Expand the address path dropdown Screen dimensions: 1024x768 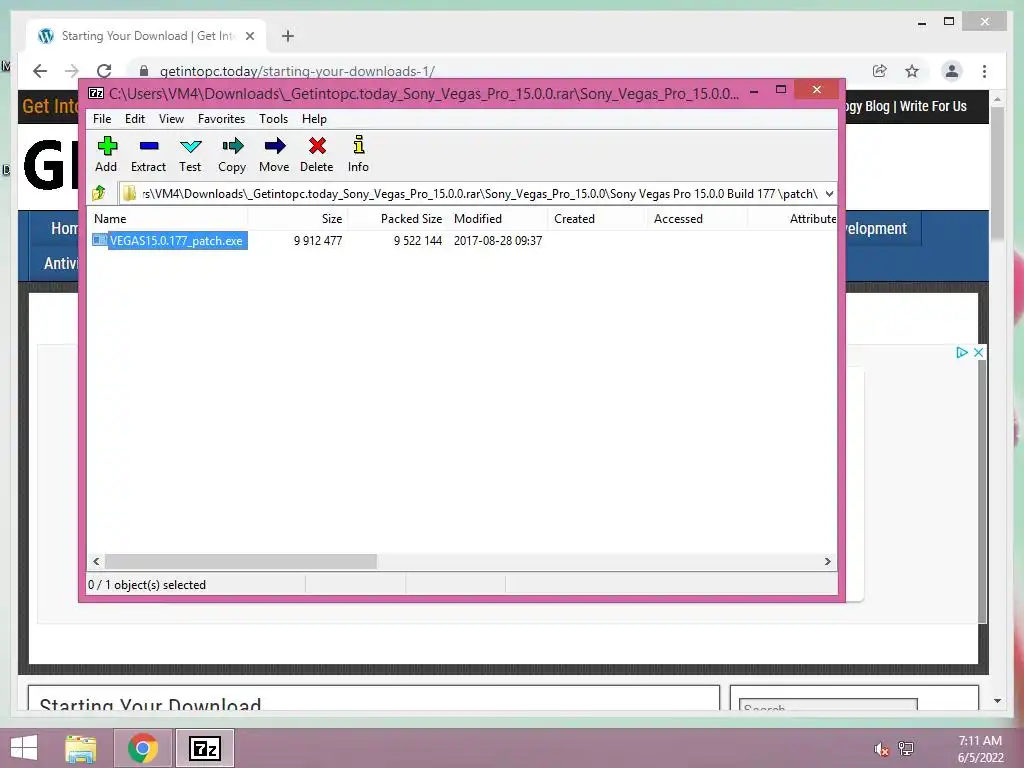[829, 194]
